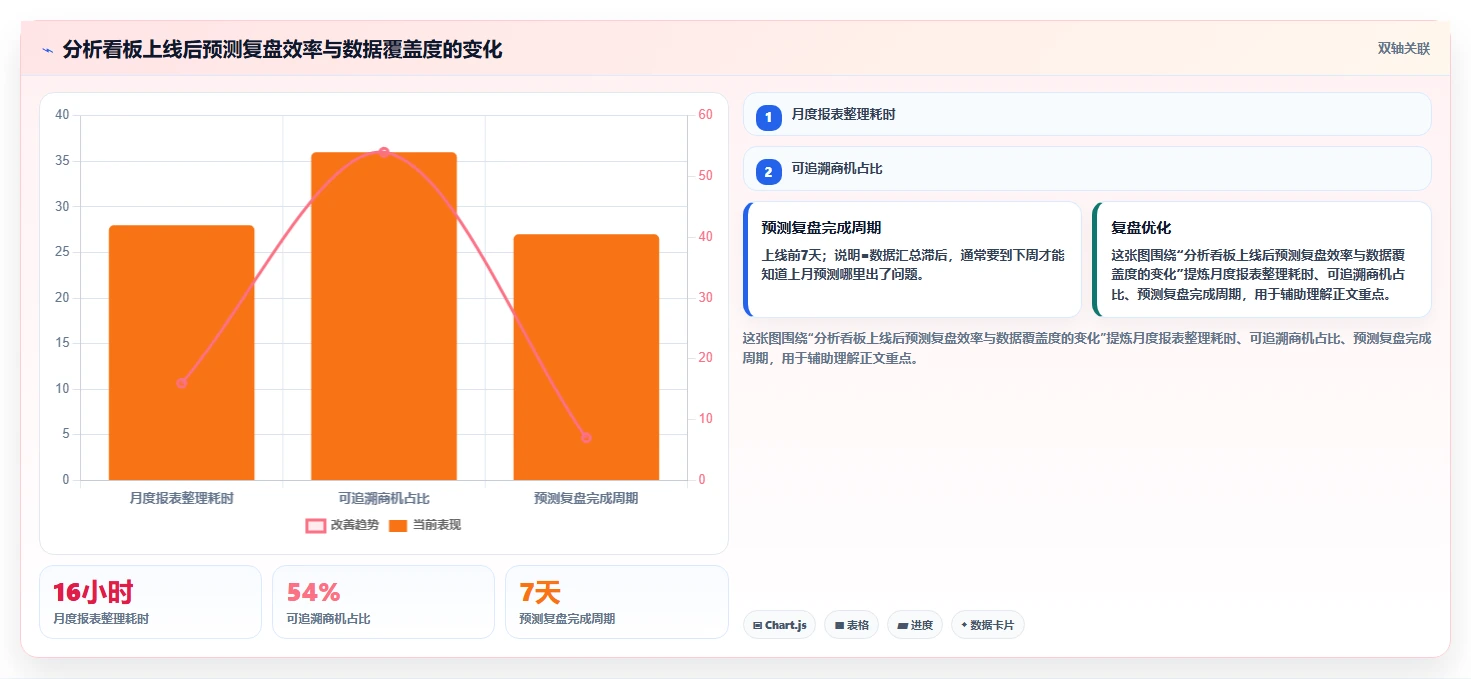Viewport: 1471px width, 679px height.
Task: Open the 月度报表整理耗时 list row
Action: pos(1087,114)
